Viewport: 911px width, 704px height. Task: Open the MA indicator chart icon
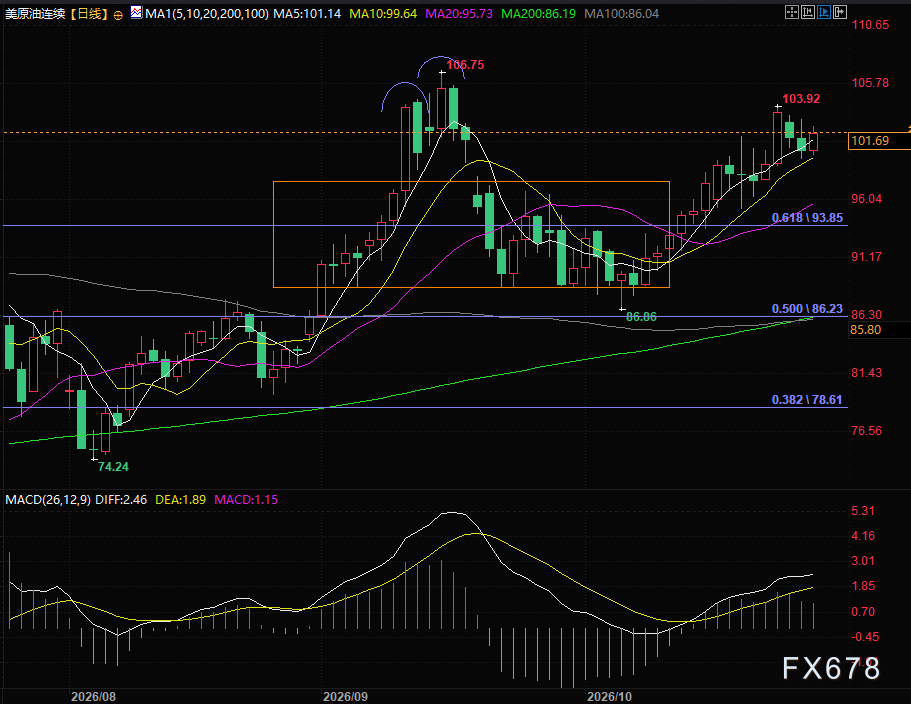(137, 12)
